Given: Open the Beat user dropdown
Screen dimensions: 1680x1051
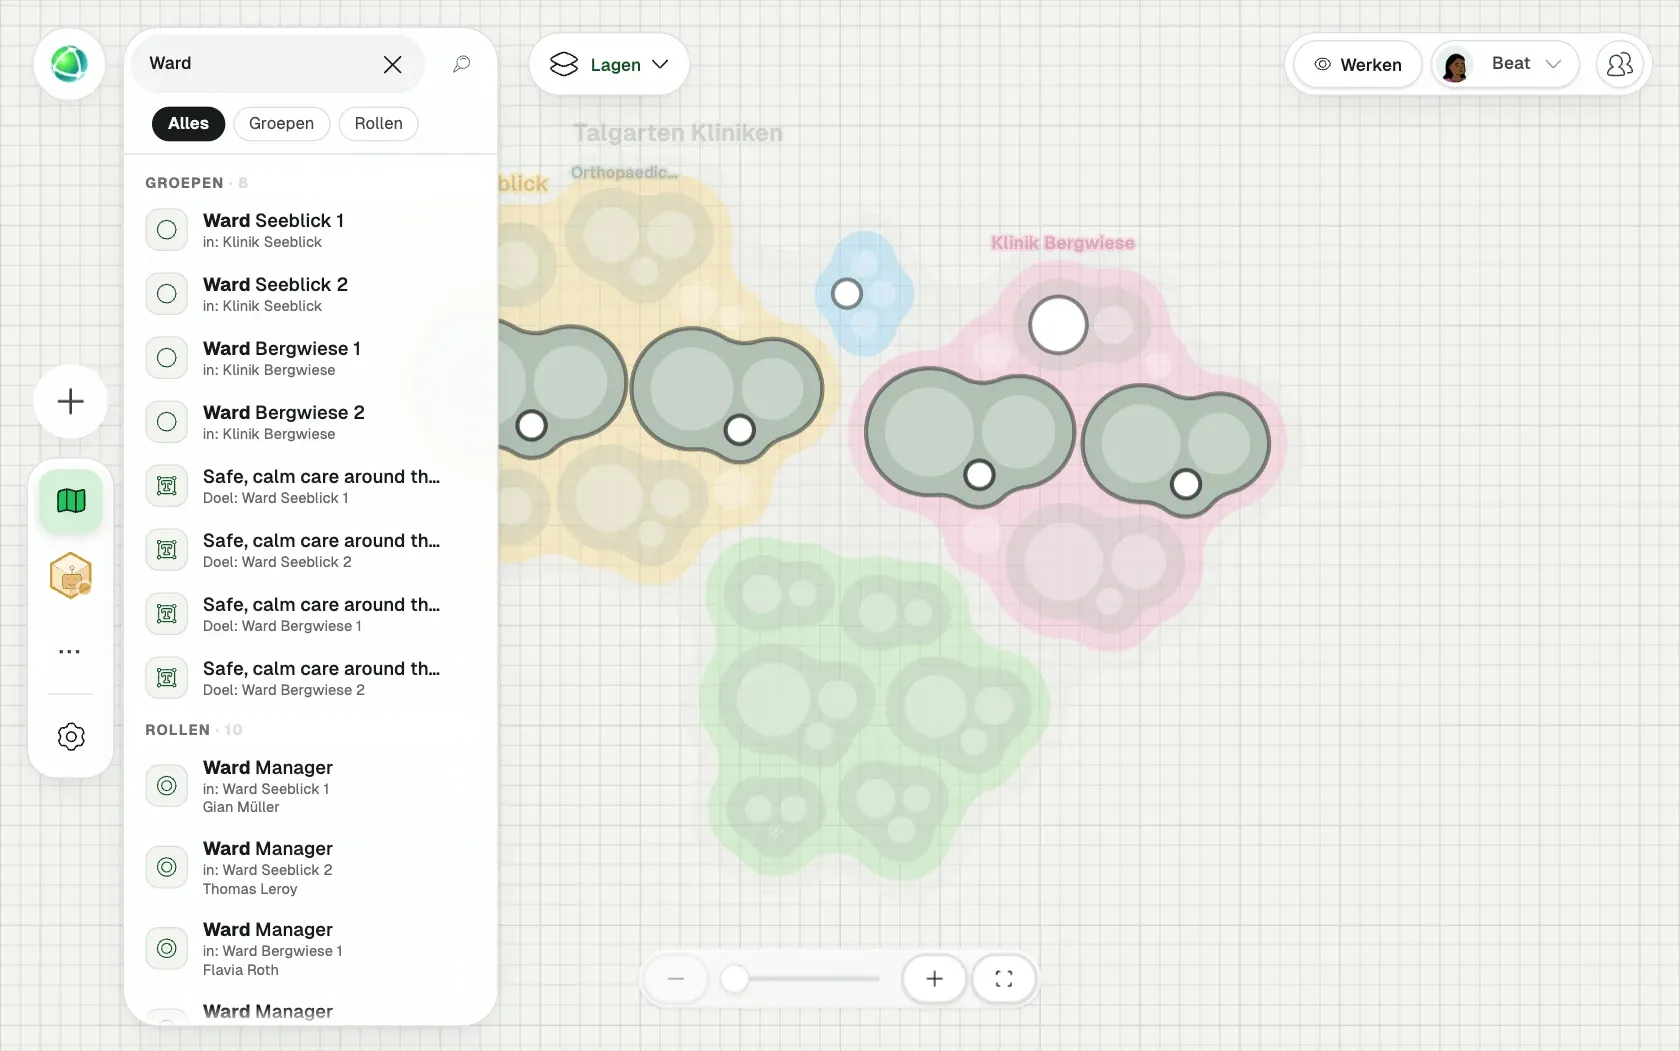Looking at the screenshot, I should (1505, 64).
